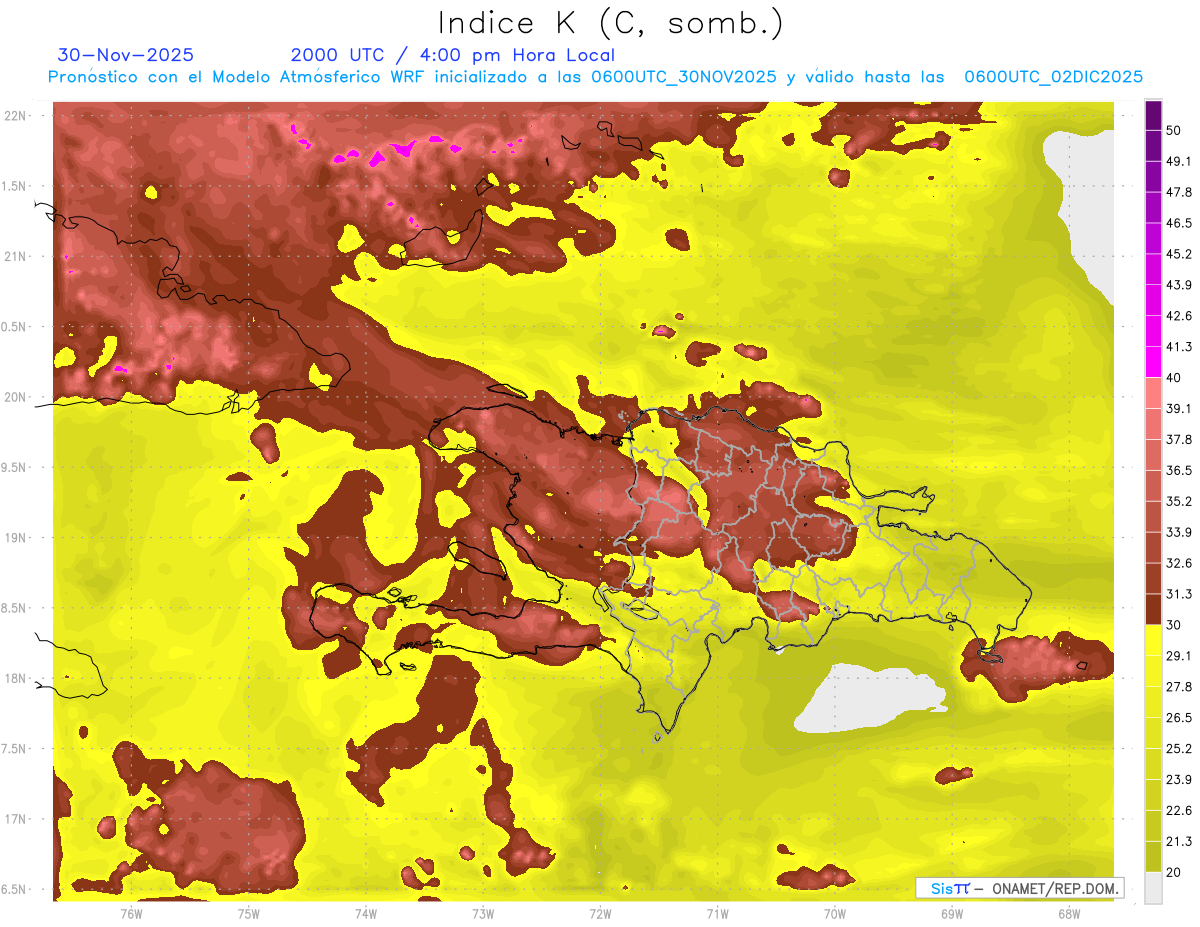Click the latitude label '22N'
This screenshot has height=927, width=1200.
[x=15, y=116]
